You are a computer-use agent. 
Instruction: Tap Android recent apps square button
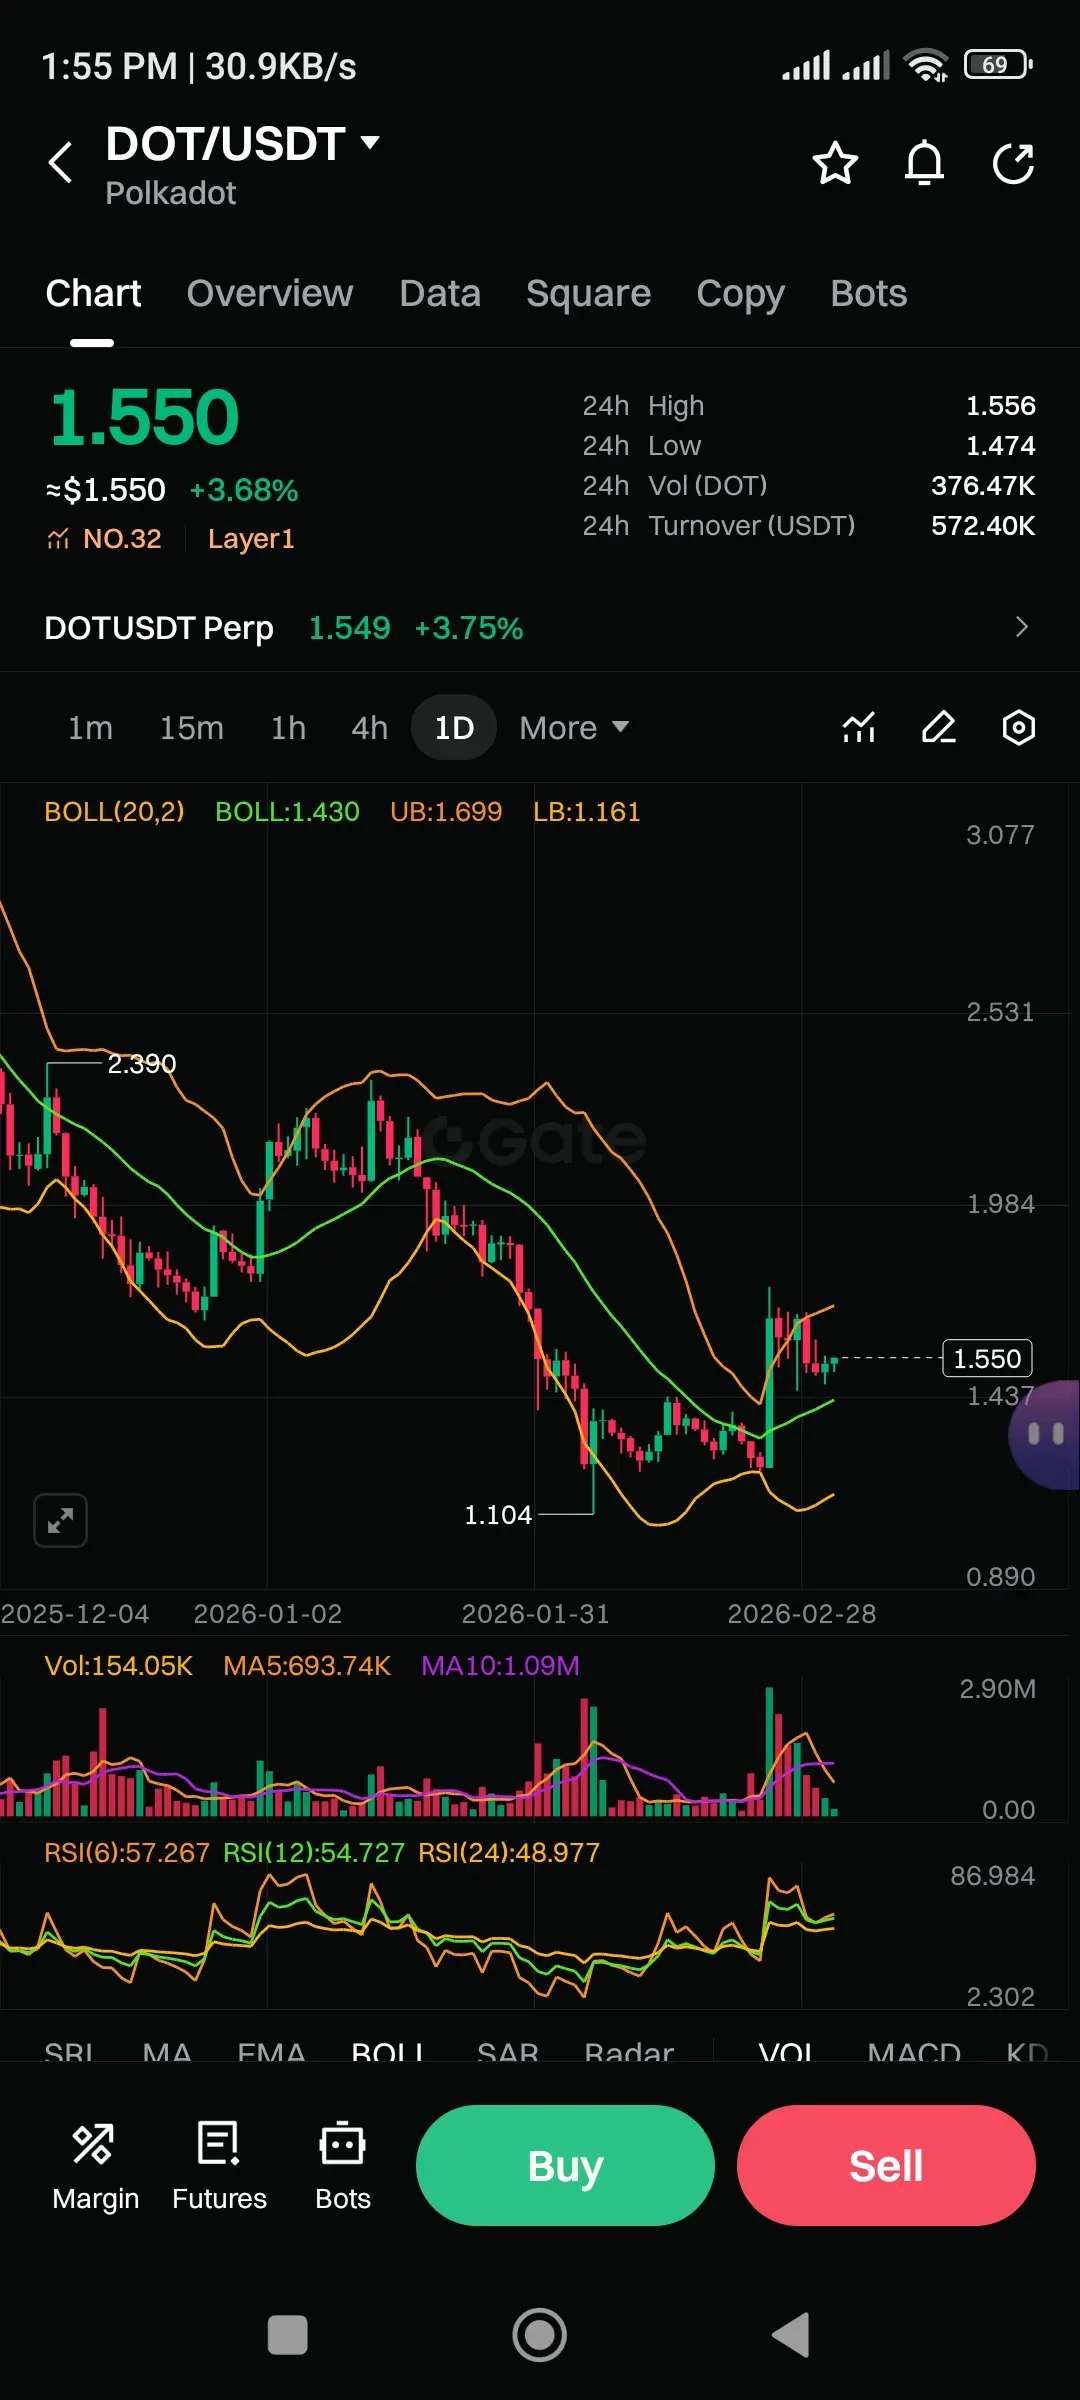288,2336
